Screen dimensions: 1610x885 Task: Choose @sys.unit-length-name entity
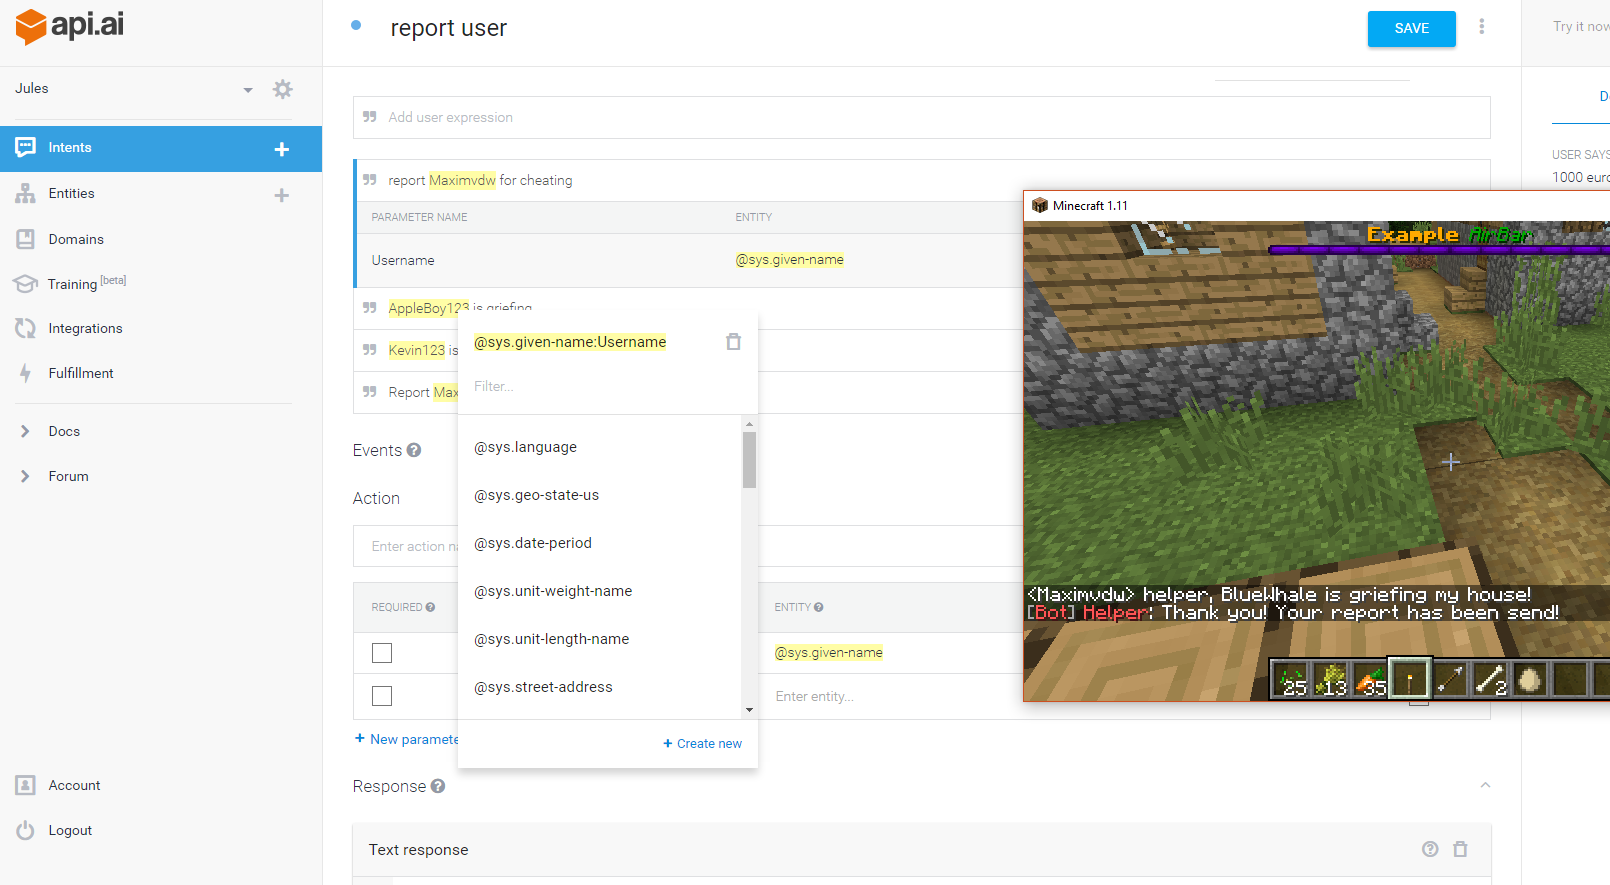(x=551, y=640)
